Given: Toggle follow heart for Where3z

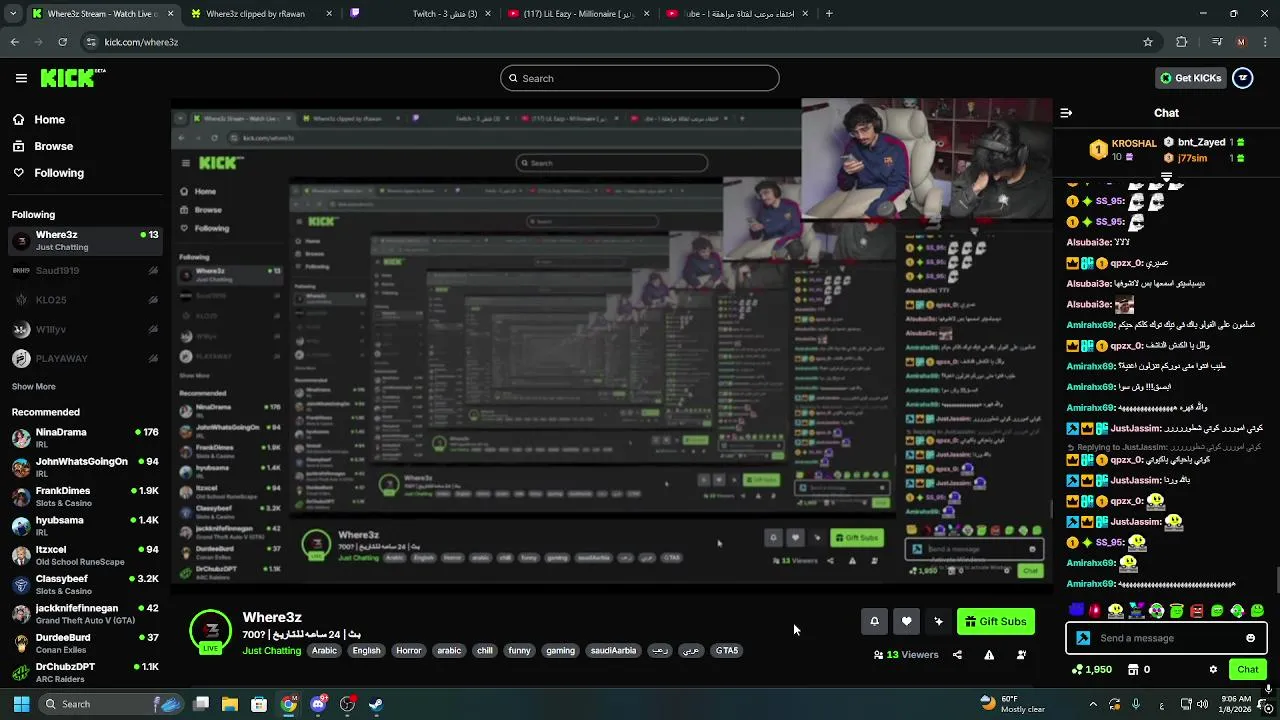Looking at the screenshot, I should pyautogui.click(x=906, y=622).
